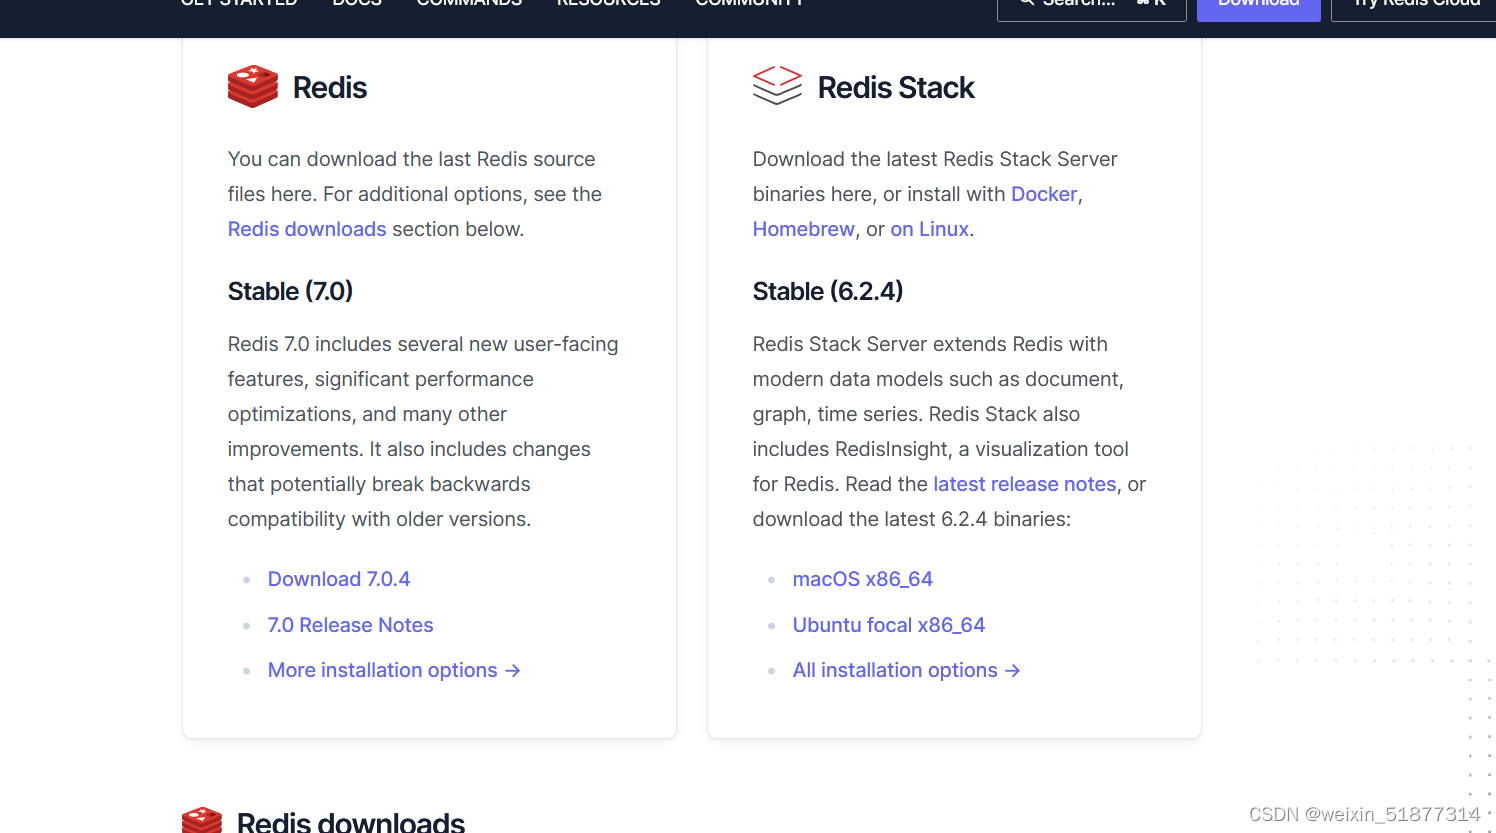Open the Commands menu
The image size is (1496, 833).
click(x=469, y=4)
